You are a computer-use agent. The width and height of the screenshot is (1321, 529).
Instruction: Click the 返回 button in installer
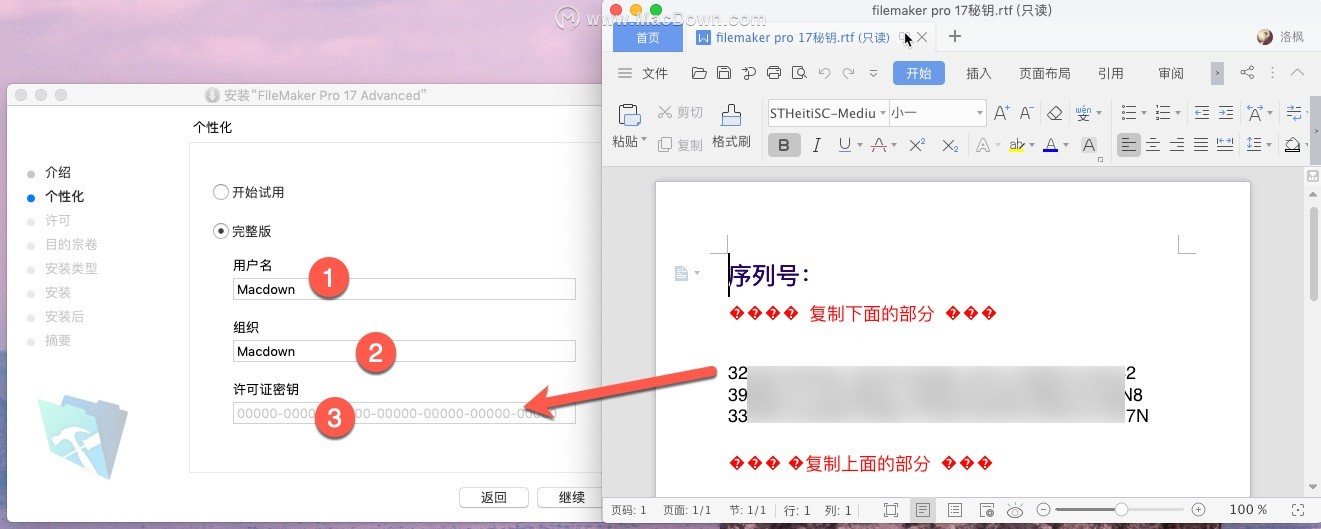coord(493,497)
